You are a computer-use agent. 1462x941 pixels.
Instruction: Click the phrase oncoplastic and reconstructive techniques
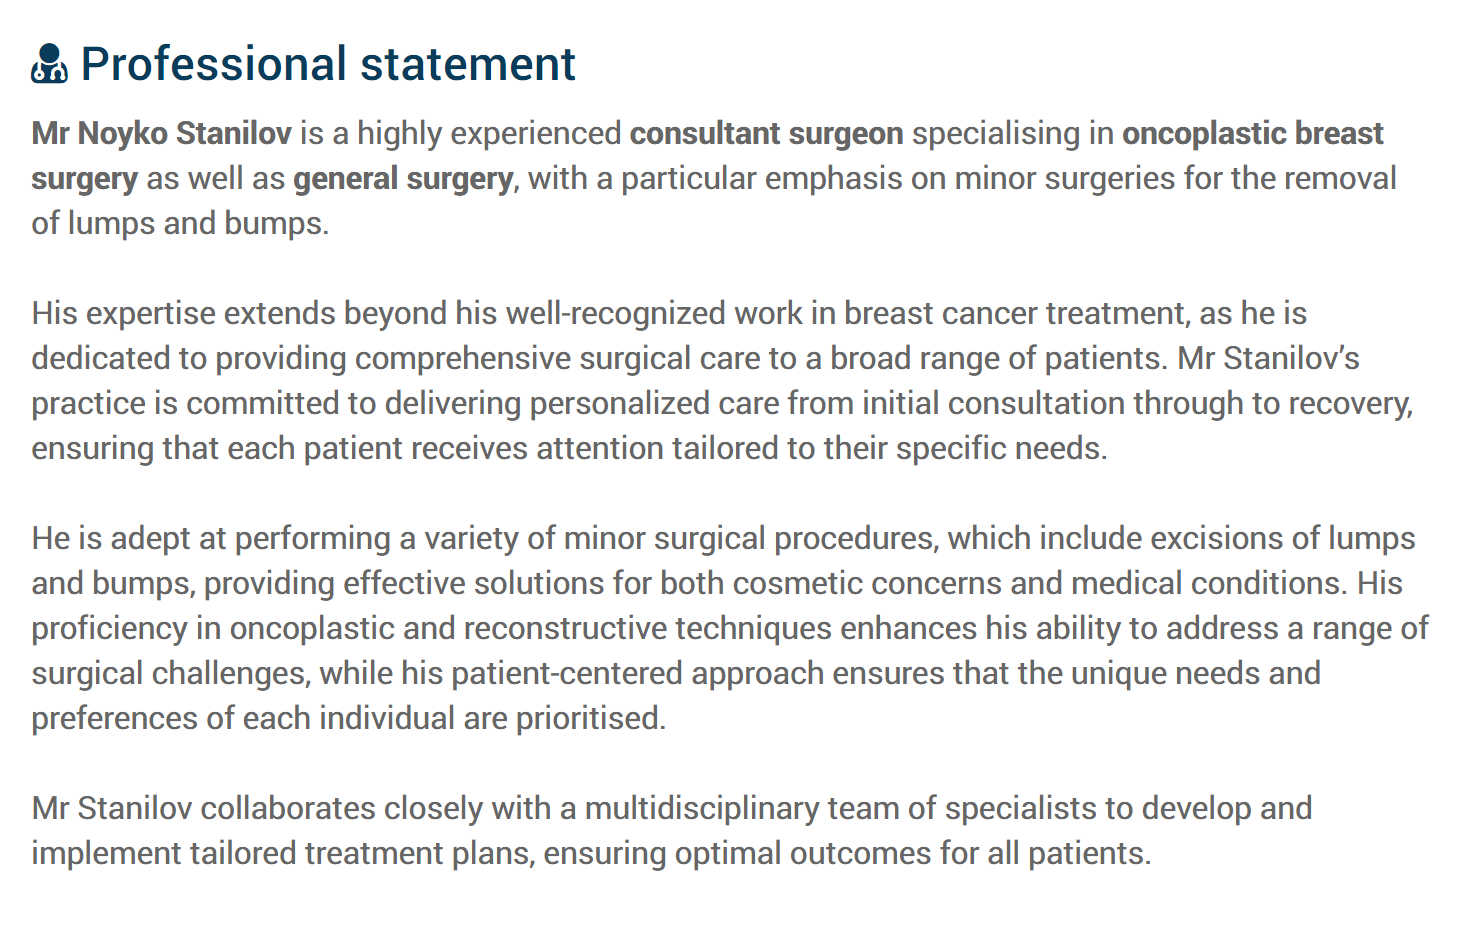531,628
